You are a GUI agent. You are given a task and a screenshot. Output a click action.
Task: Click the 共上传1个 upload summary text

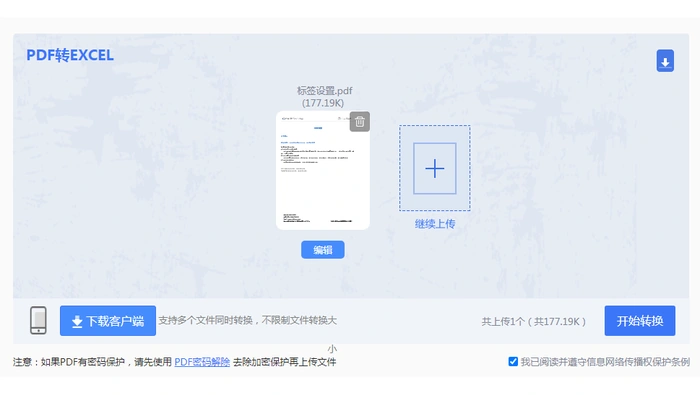[x=533, y=321]
